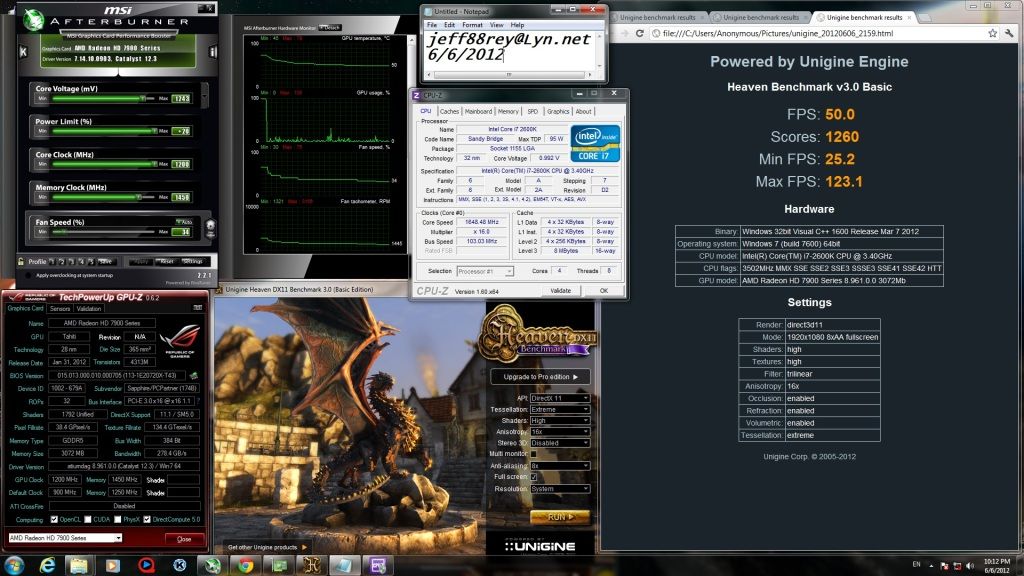The width and height of the screenshot is (1024, 576).
Task: Enable the Multi monitor checkbox
Action: point(533,454)
